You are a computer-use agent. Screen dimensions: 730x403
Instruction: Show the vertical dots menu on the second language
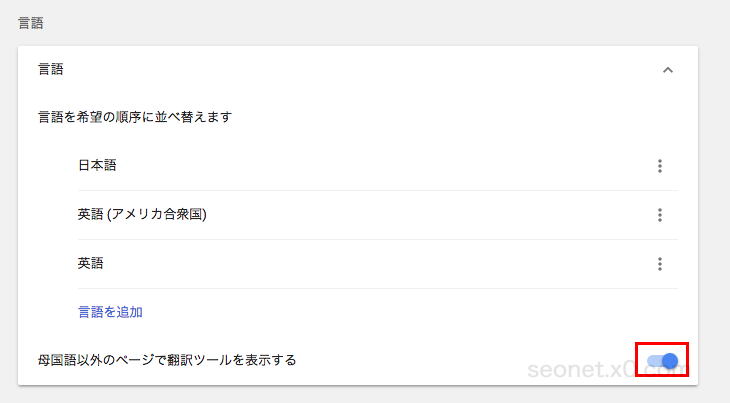pos(660,215)
